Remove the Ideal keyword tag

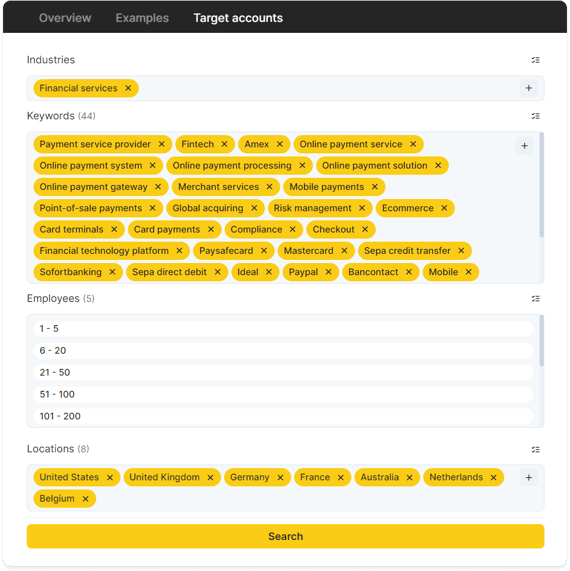point(268,272)
